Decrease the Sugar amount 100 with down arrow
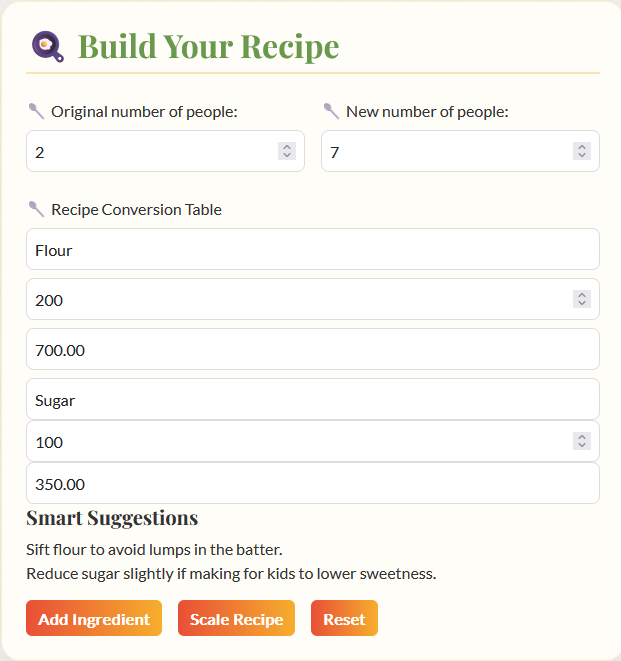The image size is (621, 661). pos(582,446)
